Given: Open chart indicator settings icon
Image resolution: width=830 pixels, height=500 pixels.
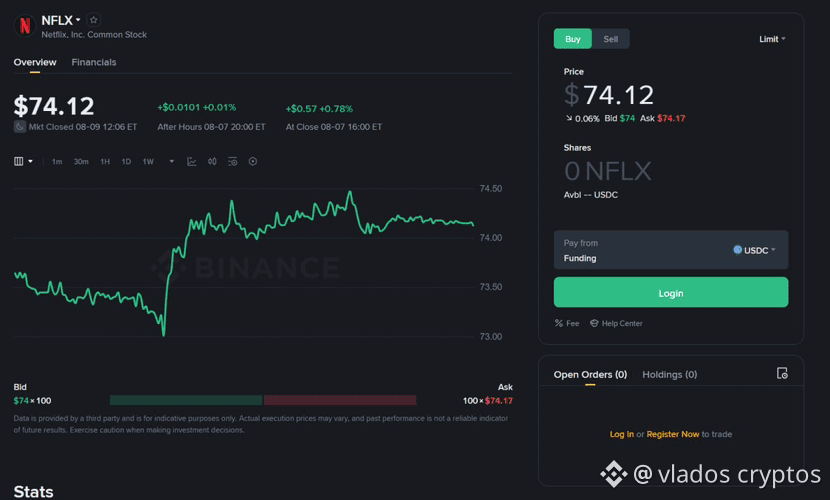Looking at the screenshot, I should coord(232,161).
